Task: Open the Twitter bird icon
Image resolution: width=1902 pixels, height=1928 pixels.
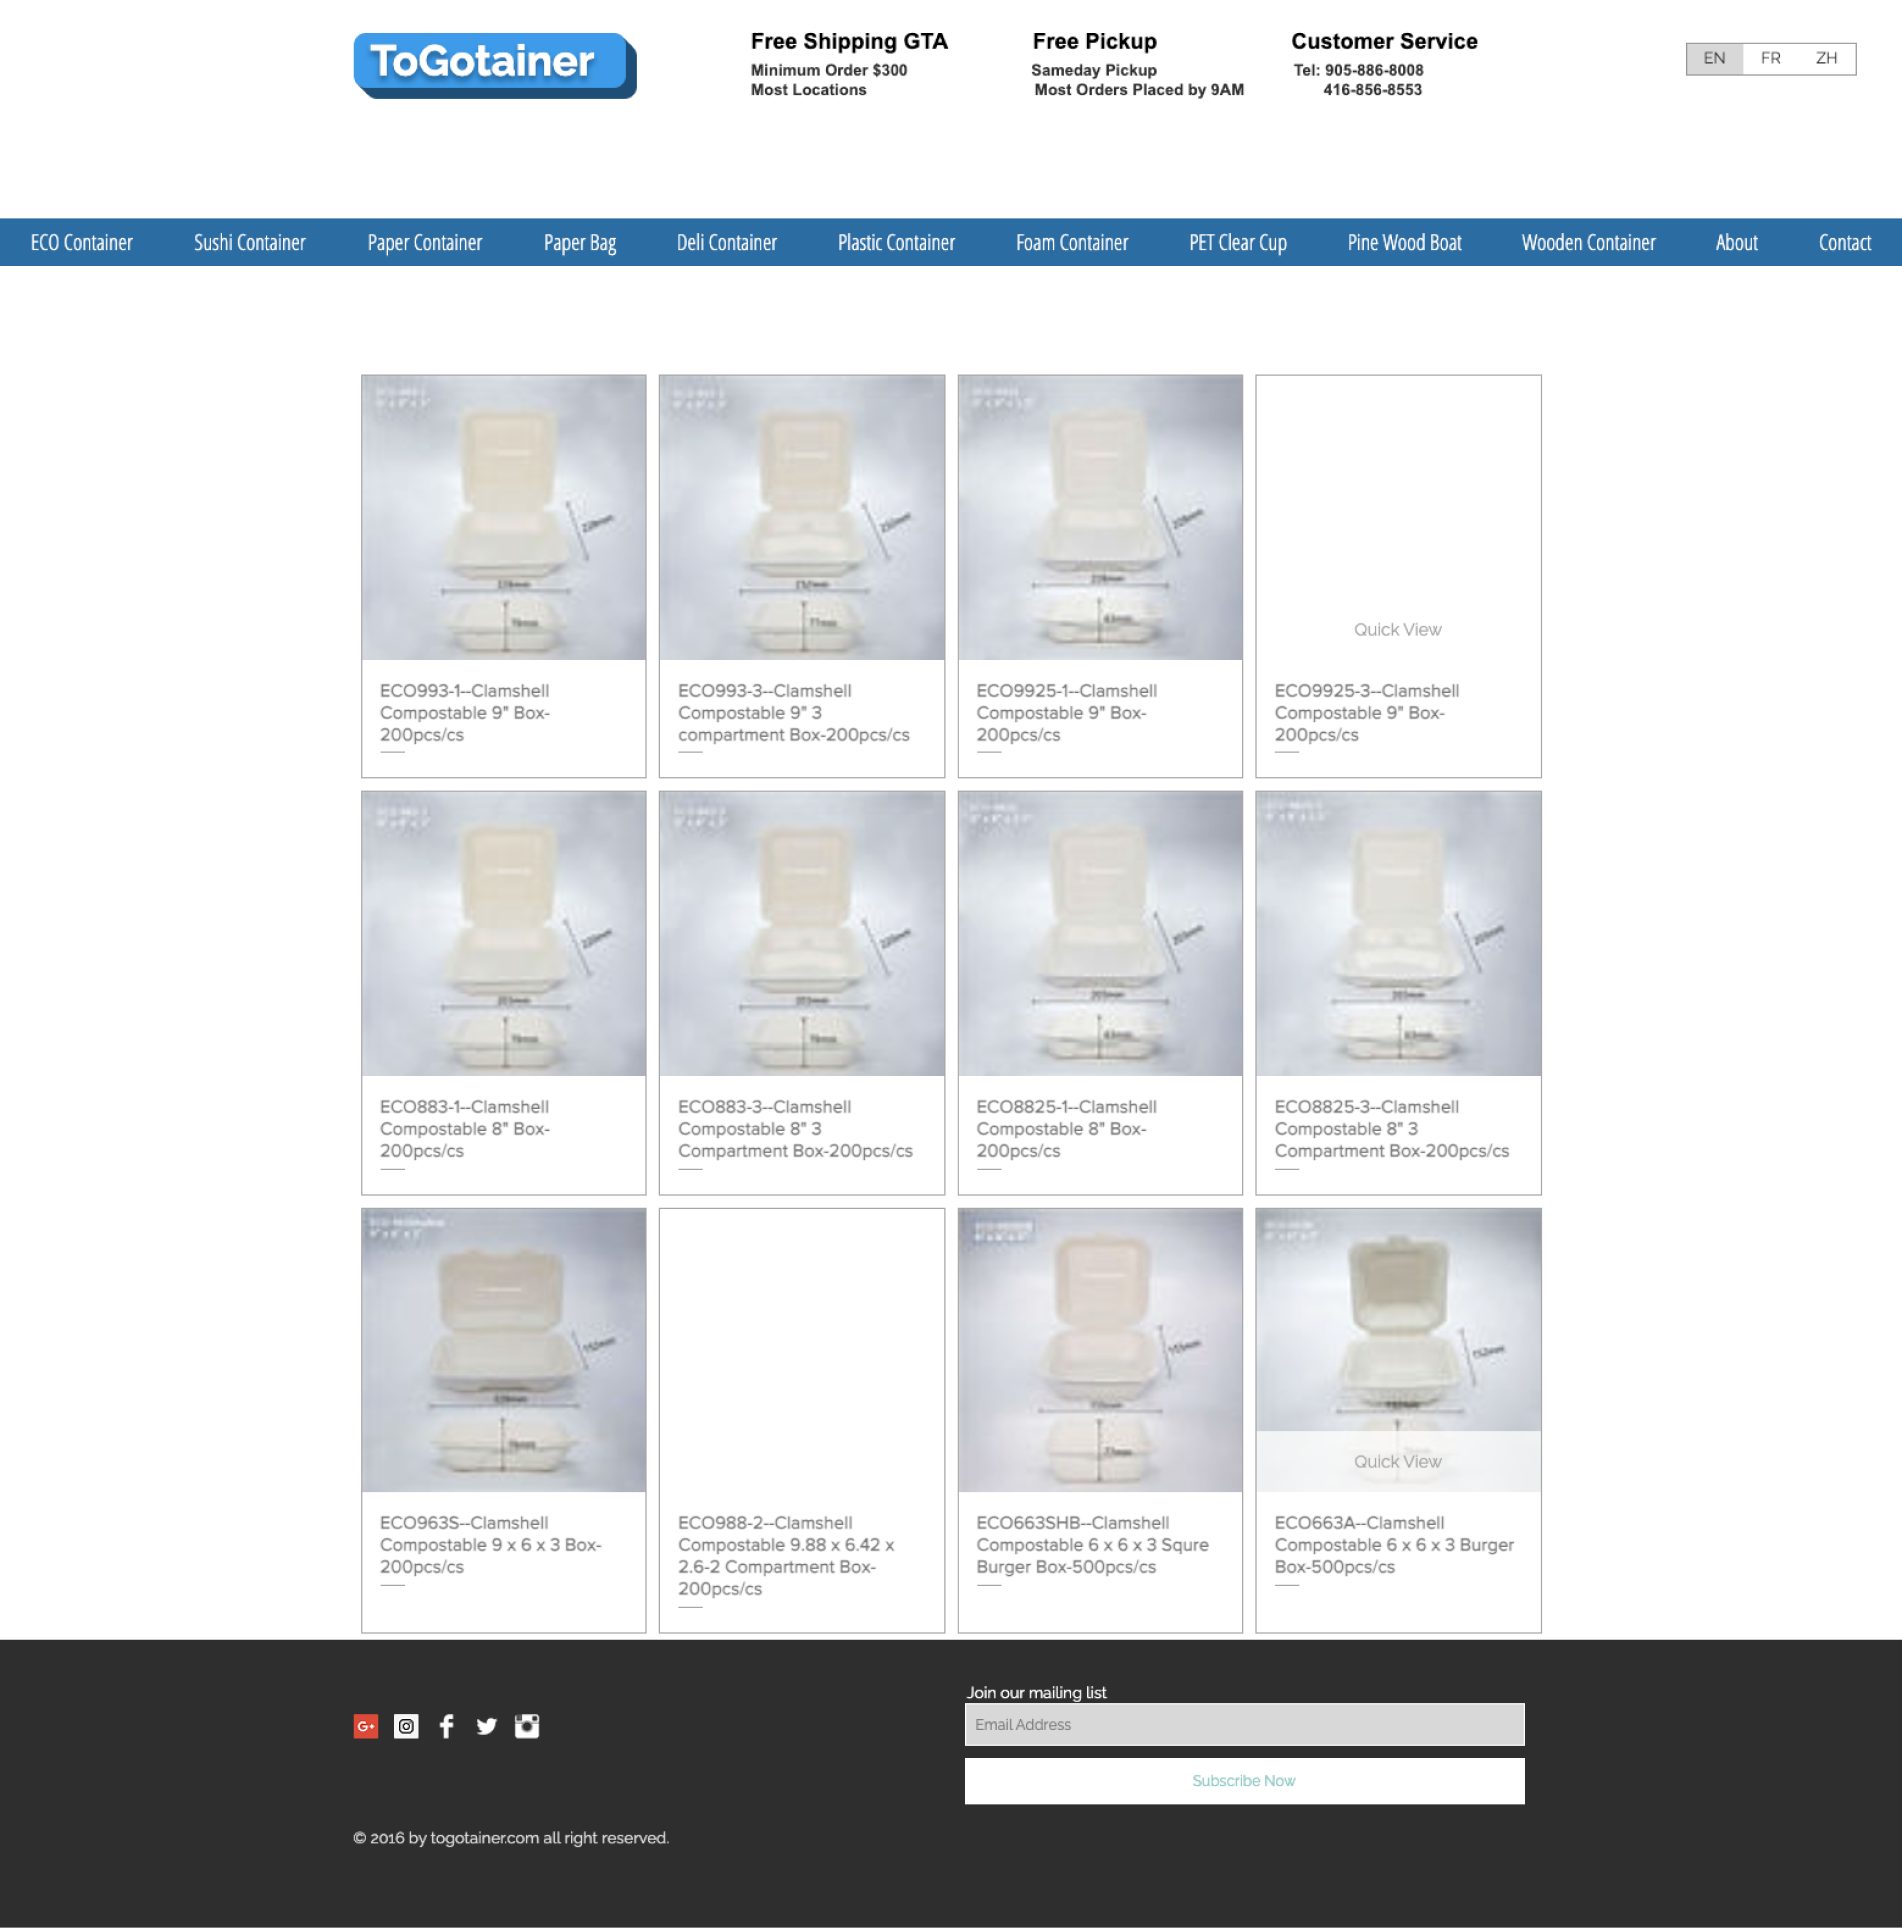Action: pos(487,1726)
